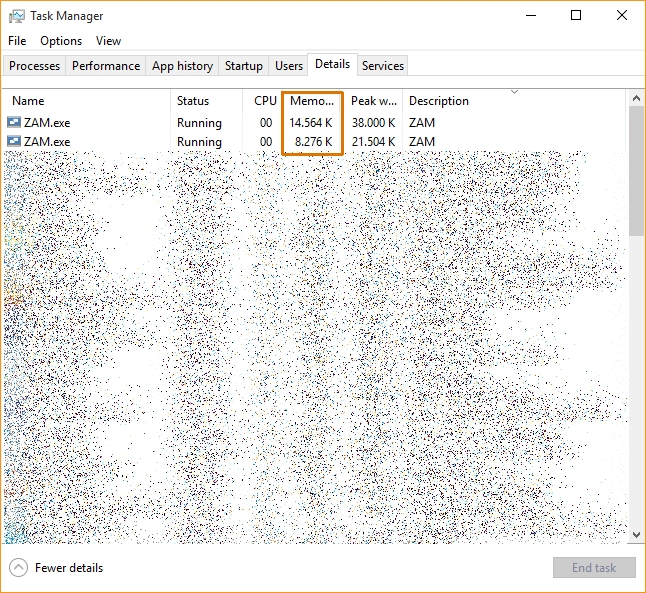Click the ZAM.exe name in the 21.504 K row
The image size is (646, 593).
pos(47,141)
